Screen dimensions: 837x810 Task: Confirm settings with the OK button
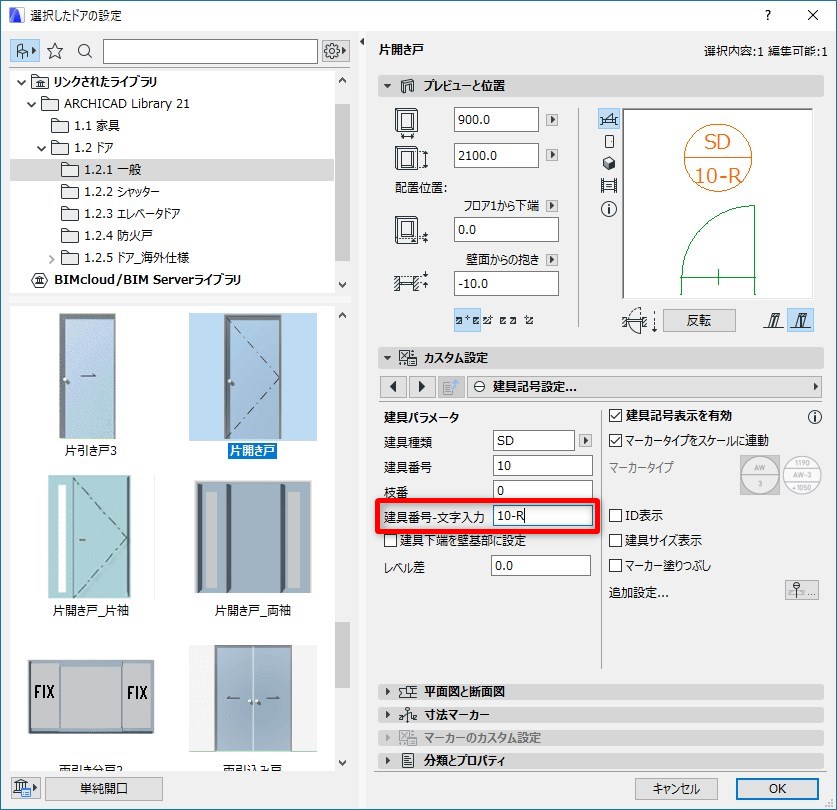tap(777, 789)
